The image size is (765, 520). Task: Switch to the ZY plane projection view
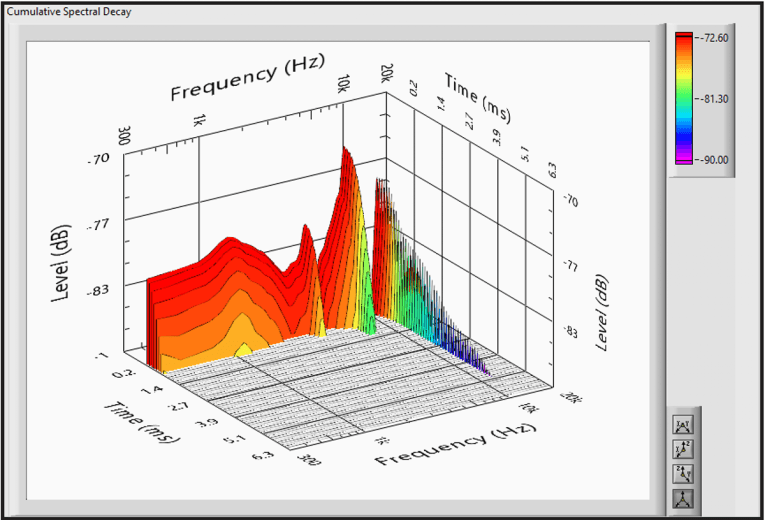[685, 473]
